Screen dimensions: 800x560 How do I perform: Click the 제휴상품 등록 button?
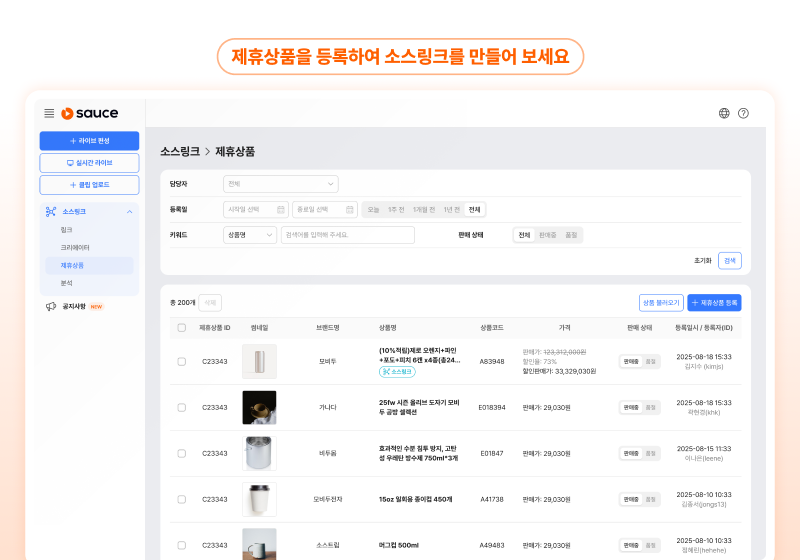coord(714,303)
